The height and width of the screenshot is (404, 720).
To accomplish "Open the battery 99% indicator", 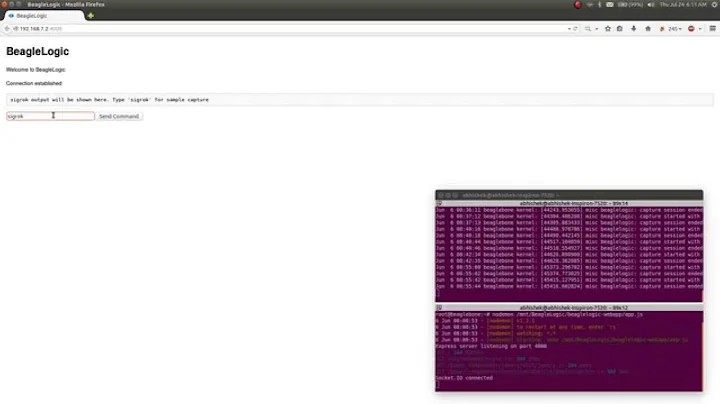I will click(x=630, y=5).
